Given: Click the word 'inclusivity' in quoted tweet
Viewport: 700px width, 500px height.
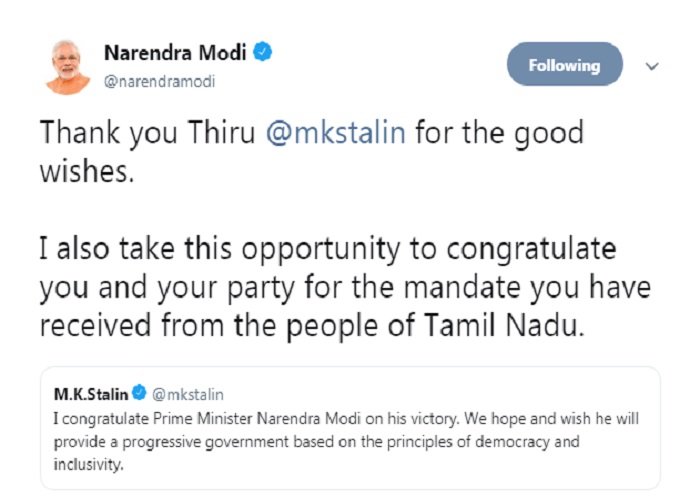Looking at the screenshot, I should (88, 465).
